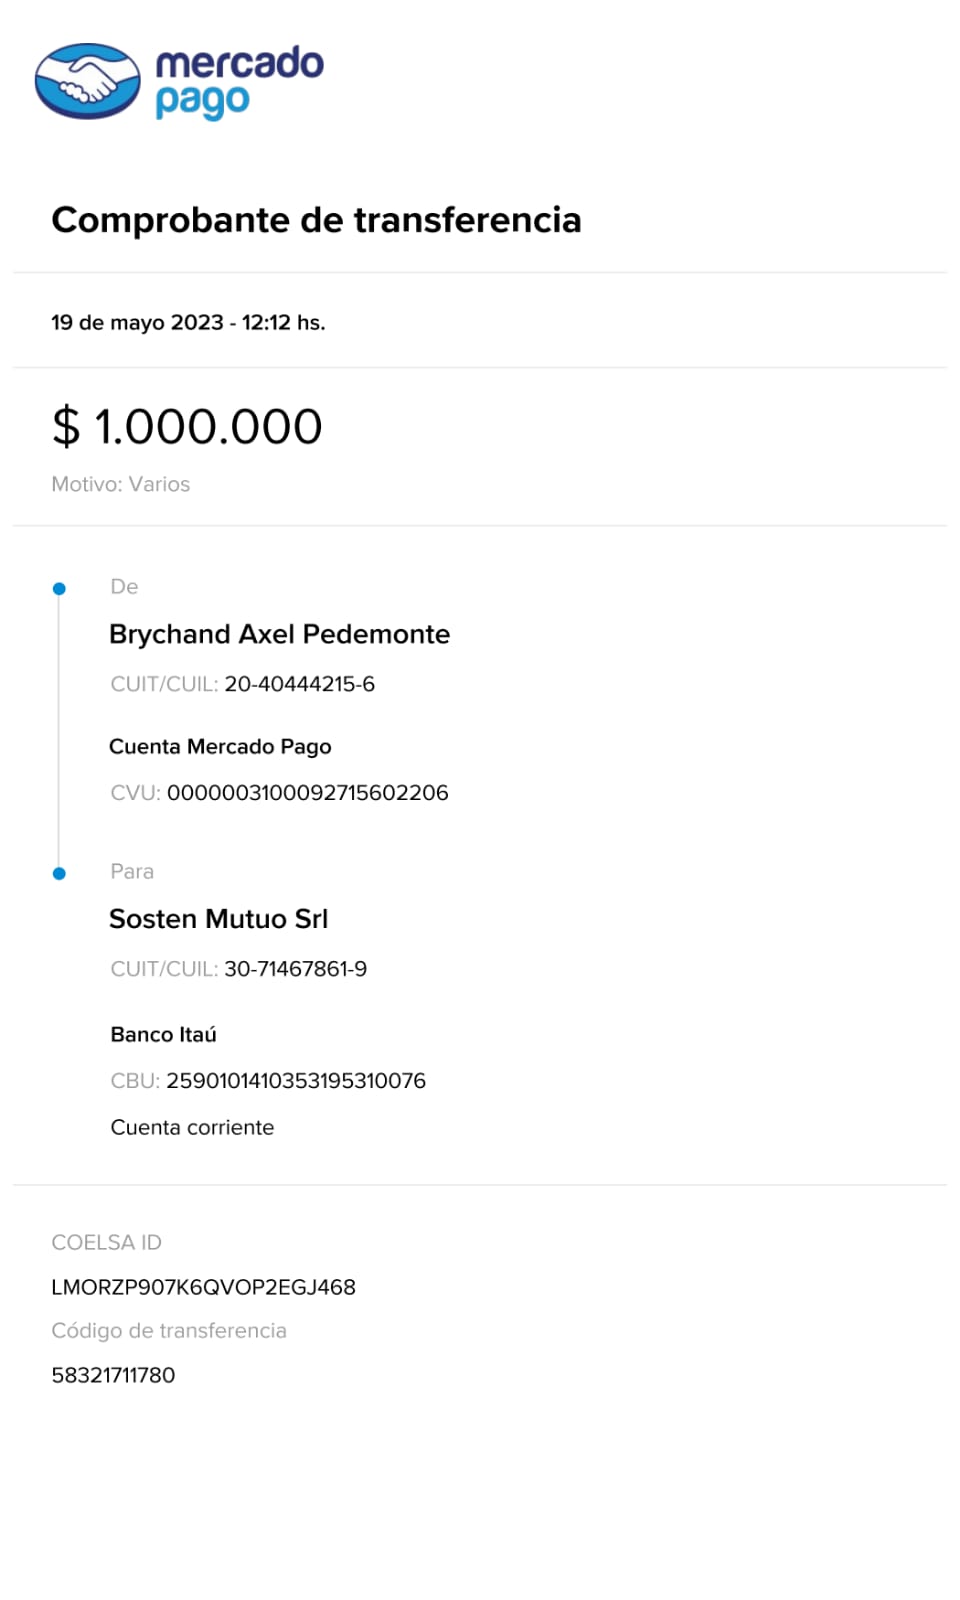The image size is (960, 1600).
Task: Select the CBU account number
Action: point(295,1081)
